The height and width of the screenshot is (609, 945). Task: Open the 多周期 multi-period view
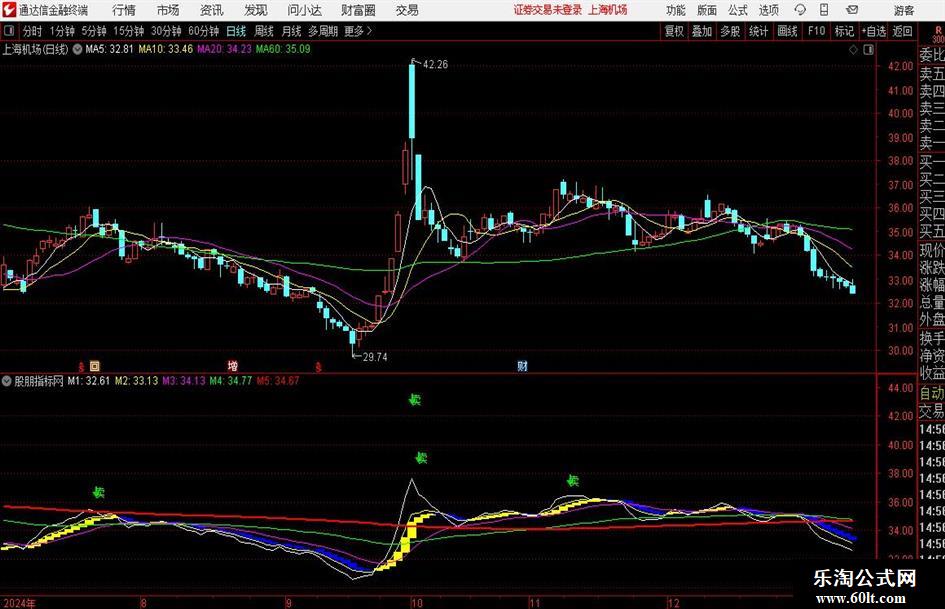pos(323,31)
